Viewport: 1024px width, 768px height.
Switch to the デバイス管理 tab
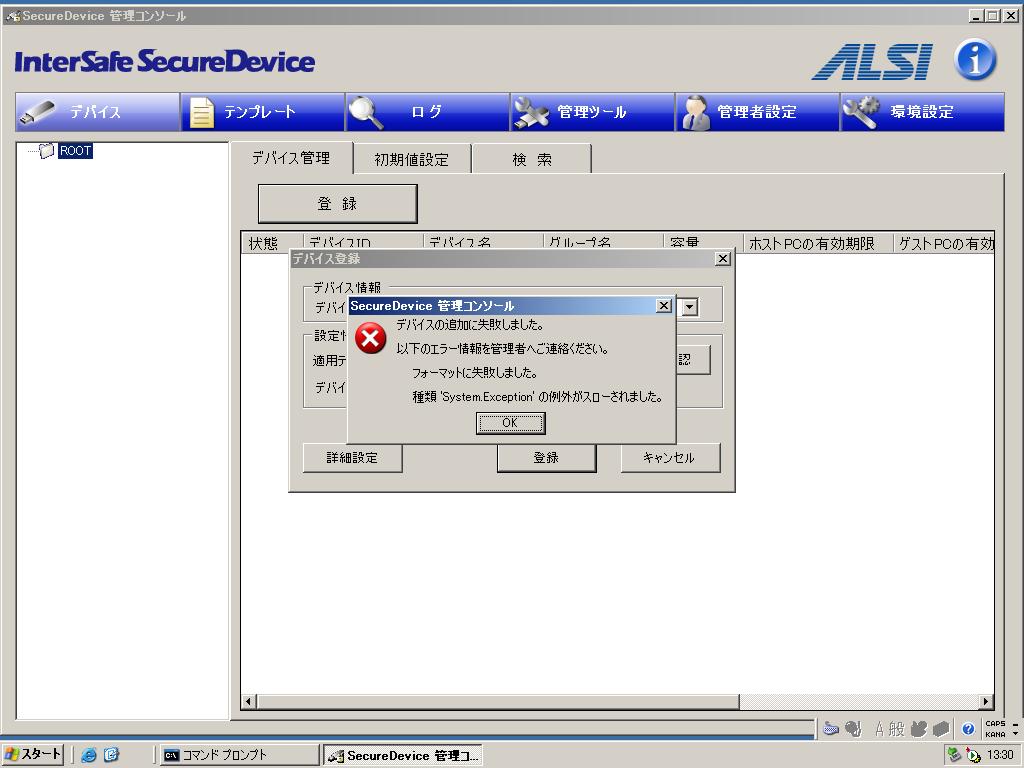[291, 158]
